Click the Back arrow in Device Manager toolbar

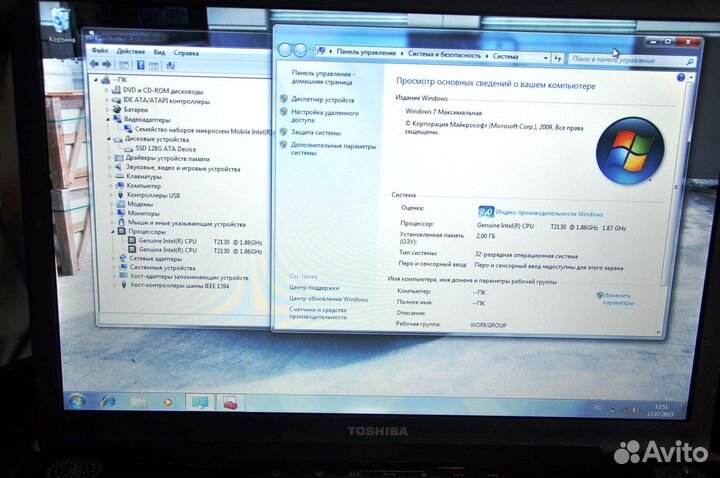(95, 64)
